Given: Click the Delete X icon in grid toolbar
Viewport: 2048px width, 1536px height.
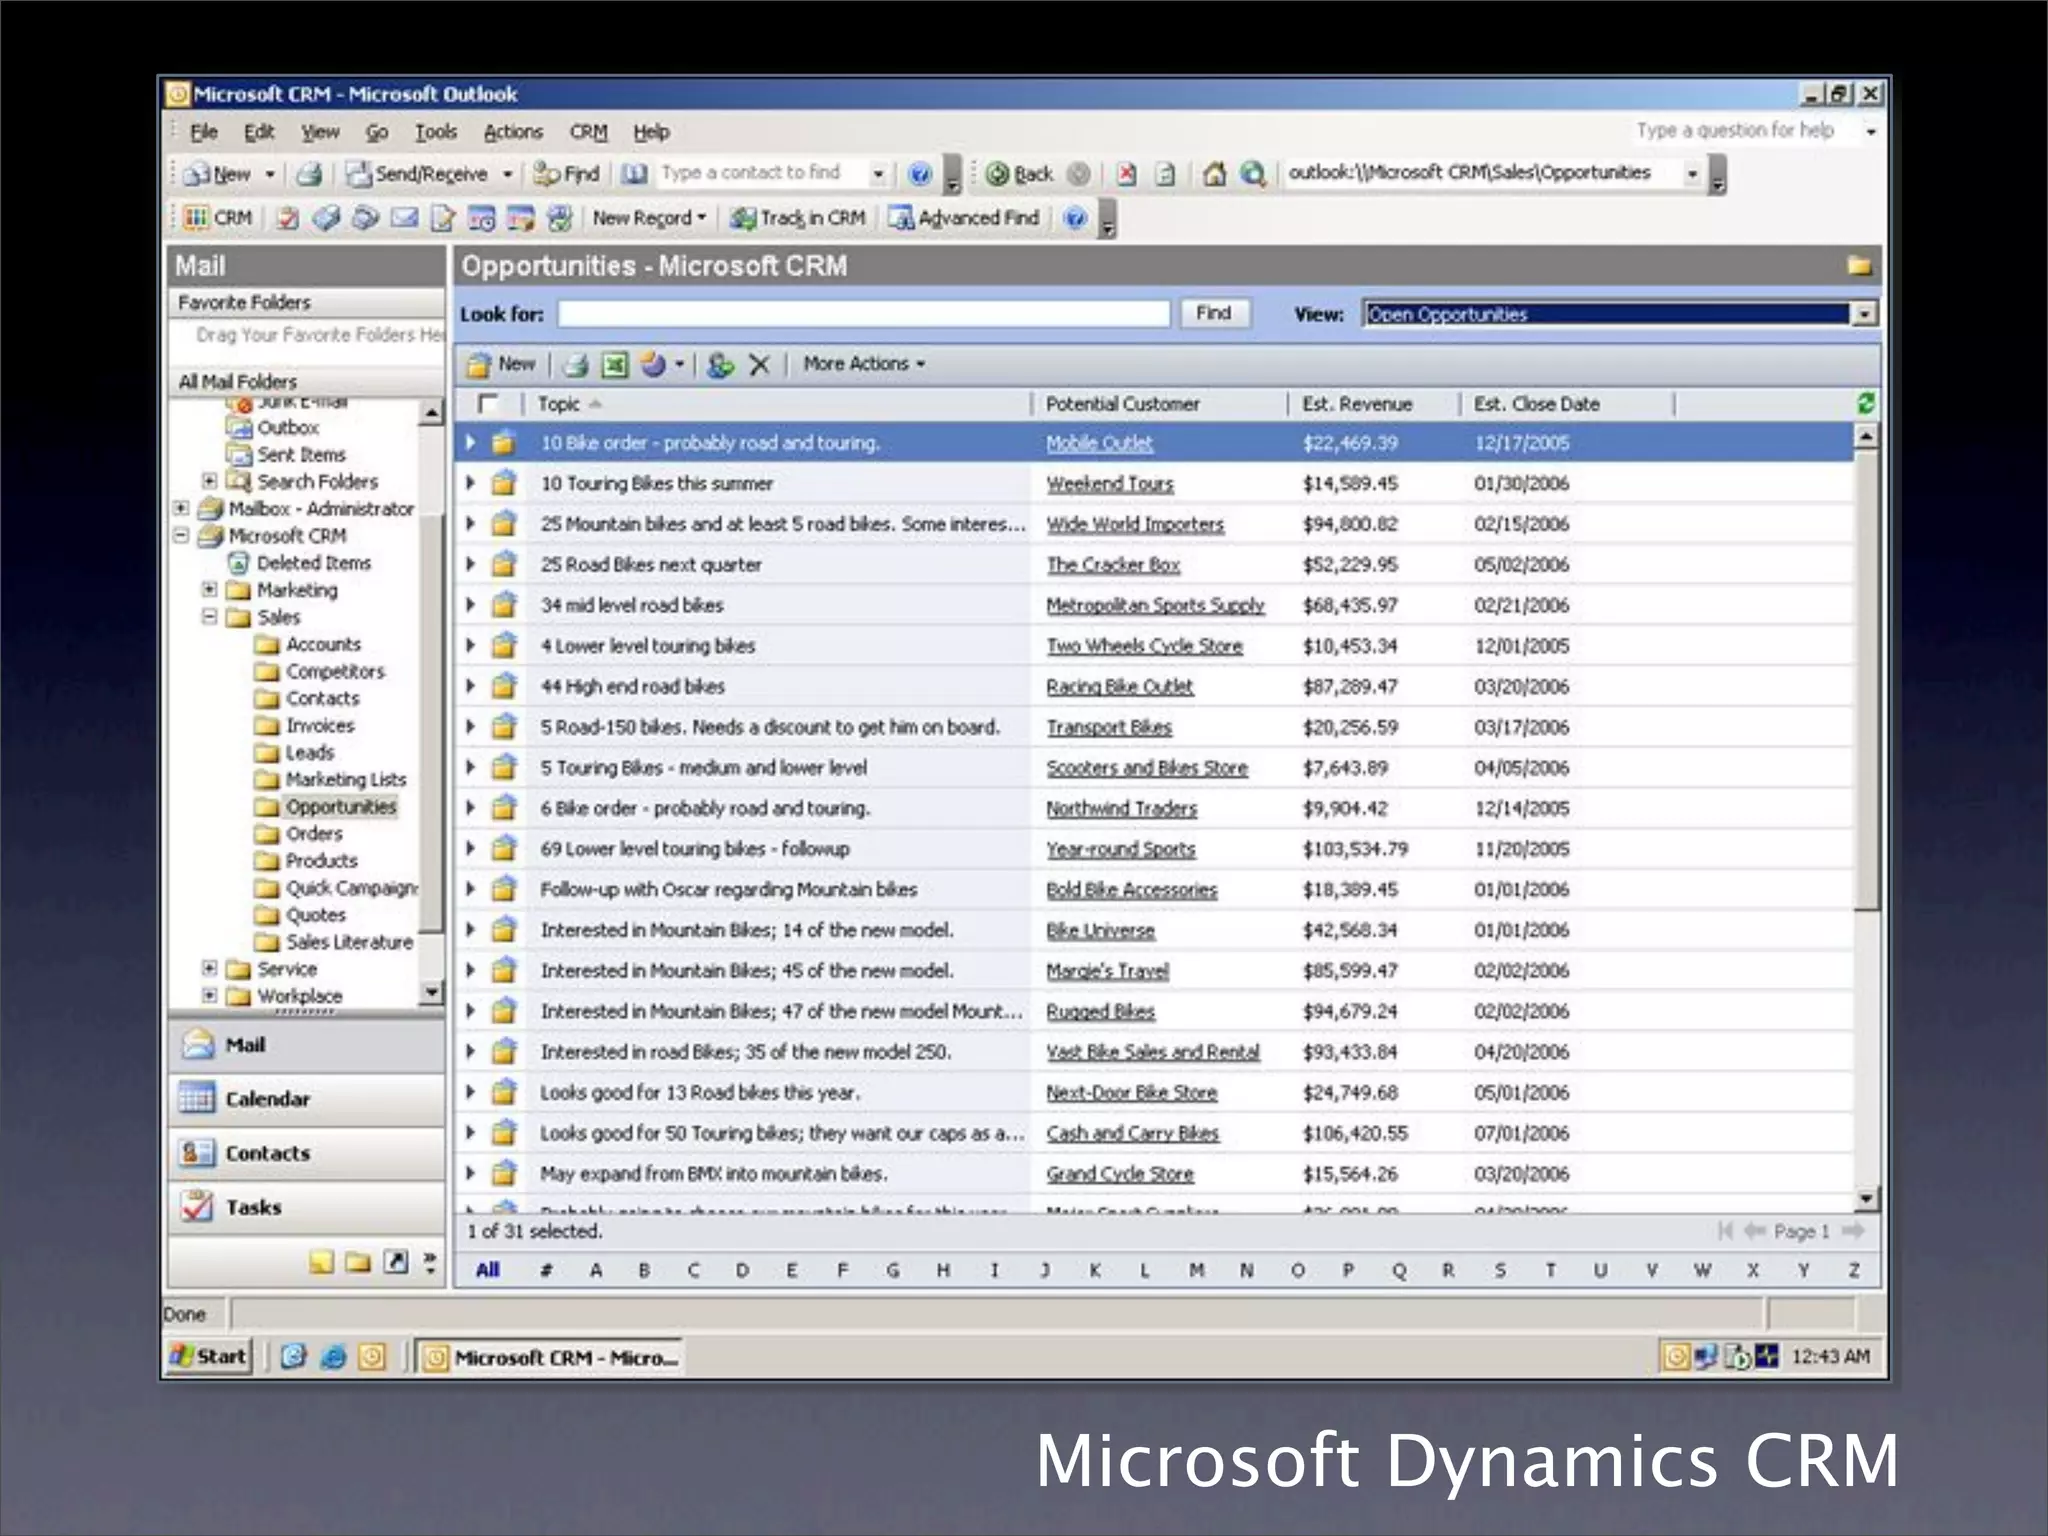Looking at the screenshot, I should 759,365.
